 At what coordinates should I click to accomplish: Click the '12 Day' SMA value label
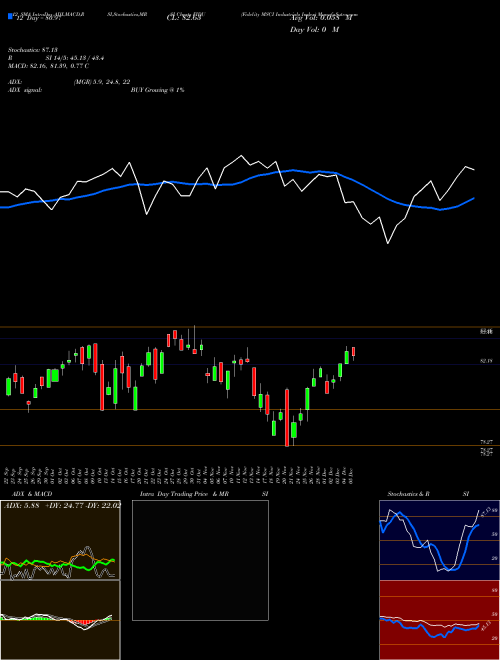pos(38,18)
